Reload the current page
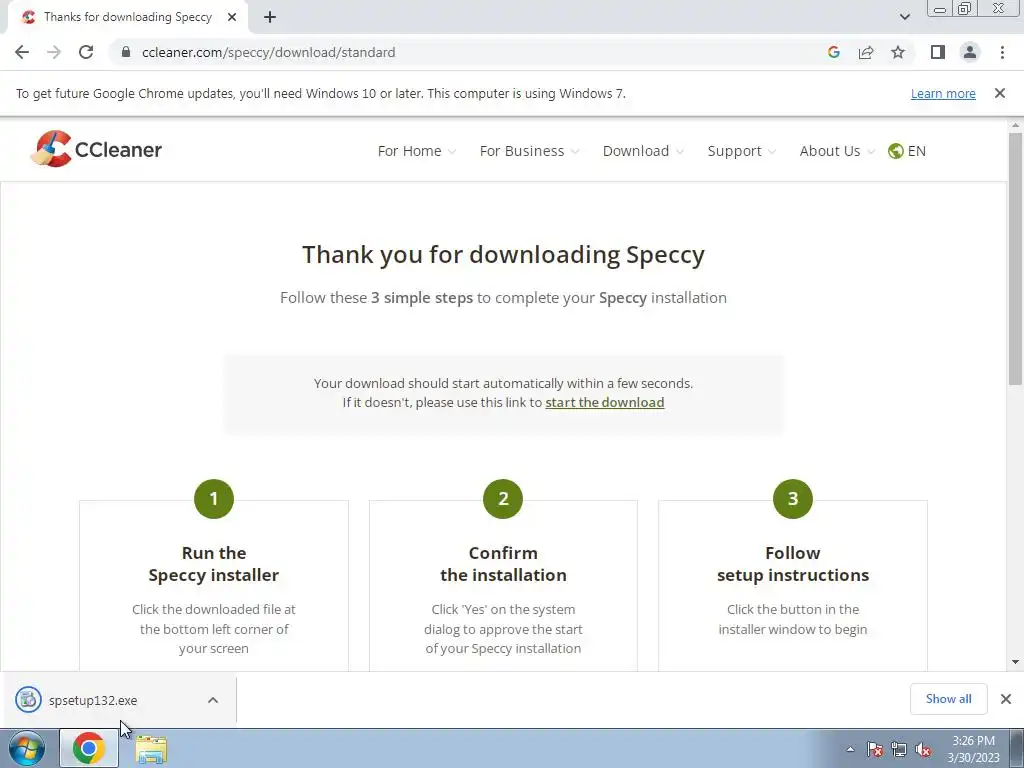 86,52
